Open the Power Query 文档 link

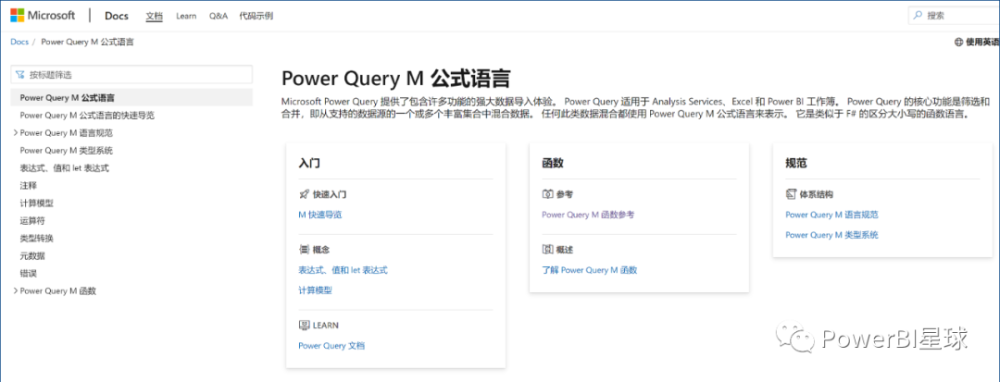click(x=332, y=346)
